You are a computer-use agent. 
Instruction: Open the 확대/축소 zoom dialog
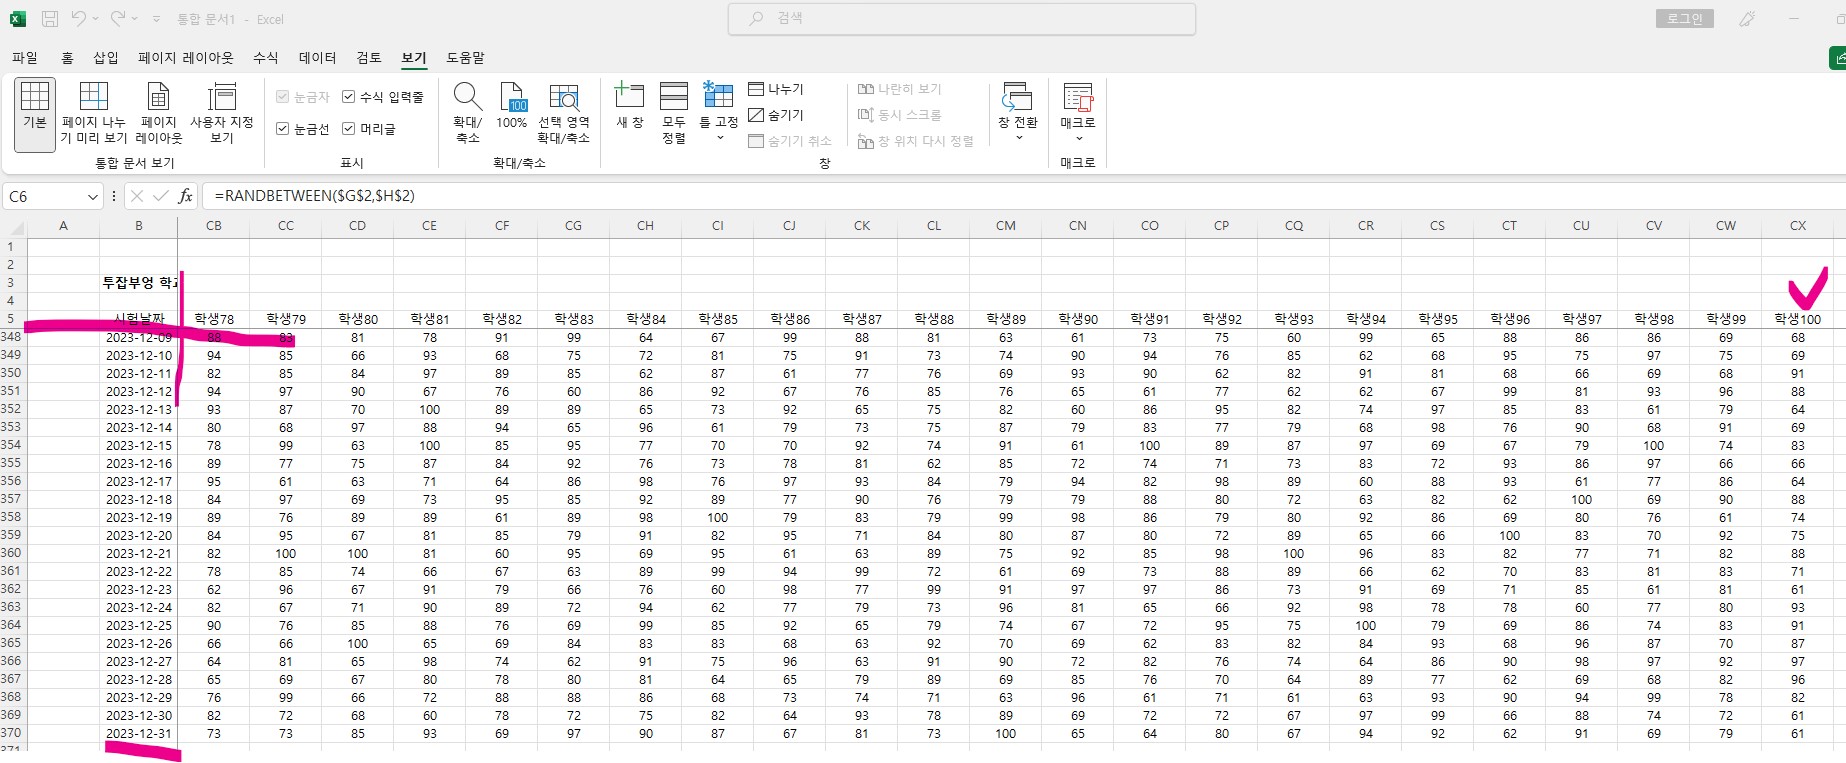pos(468,114)
